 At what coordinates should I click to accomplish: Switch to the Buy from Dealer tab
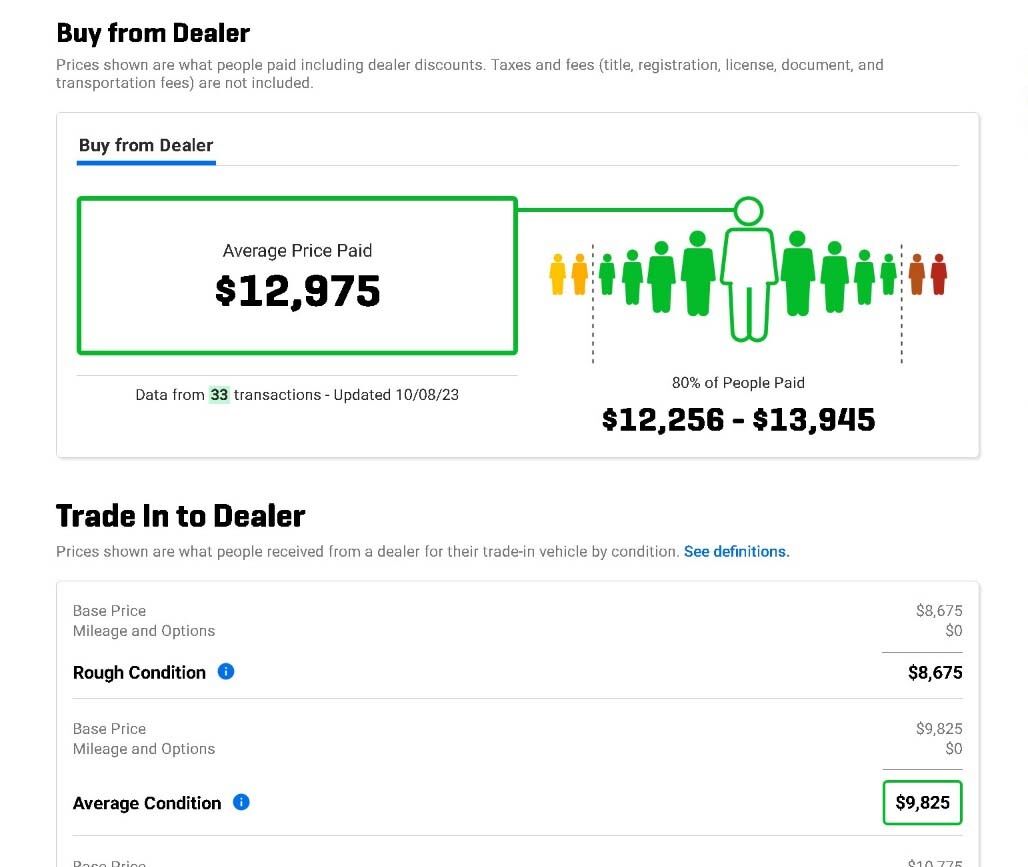click(146, 146)
